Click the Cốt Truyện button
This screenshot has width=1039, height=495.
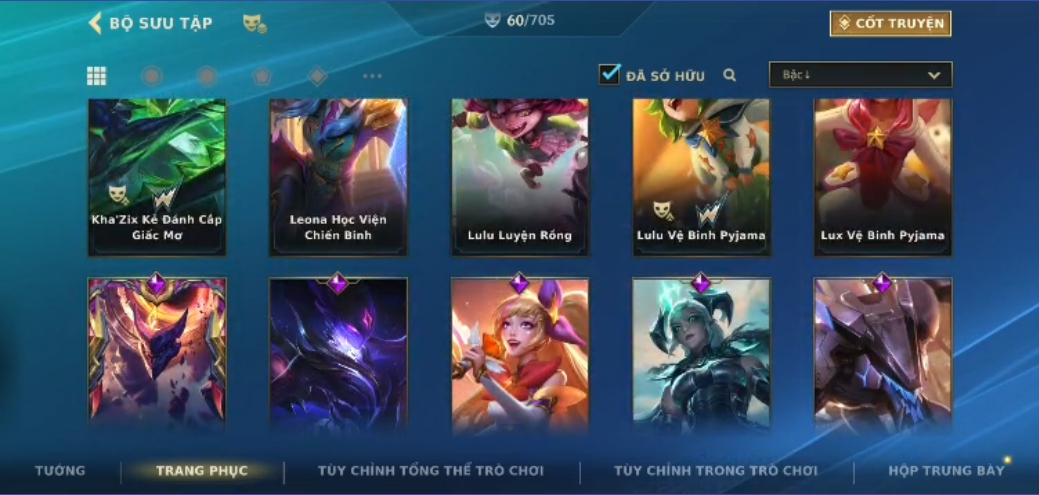pos(890,24)
